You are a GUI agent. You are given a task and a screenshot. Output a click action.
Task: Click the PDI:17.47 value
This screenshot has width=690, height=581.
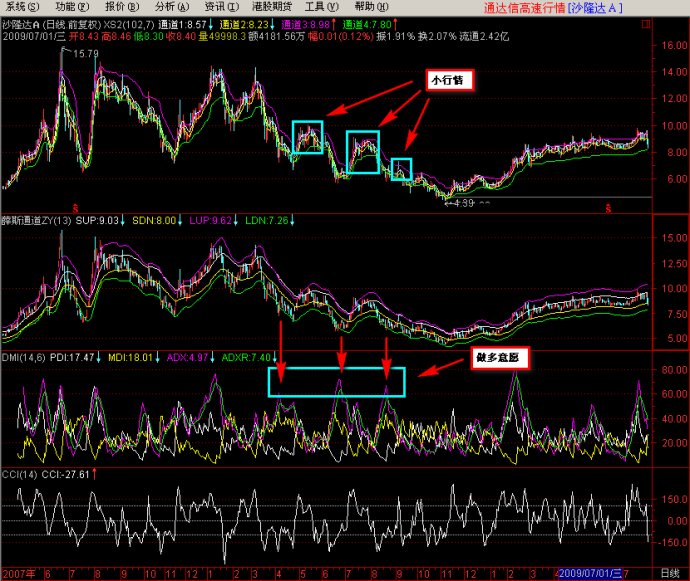point(72,357)
